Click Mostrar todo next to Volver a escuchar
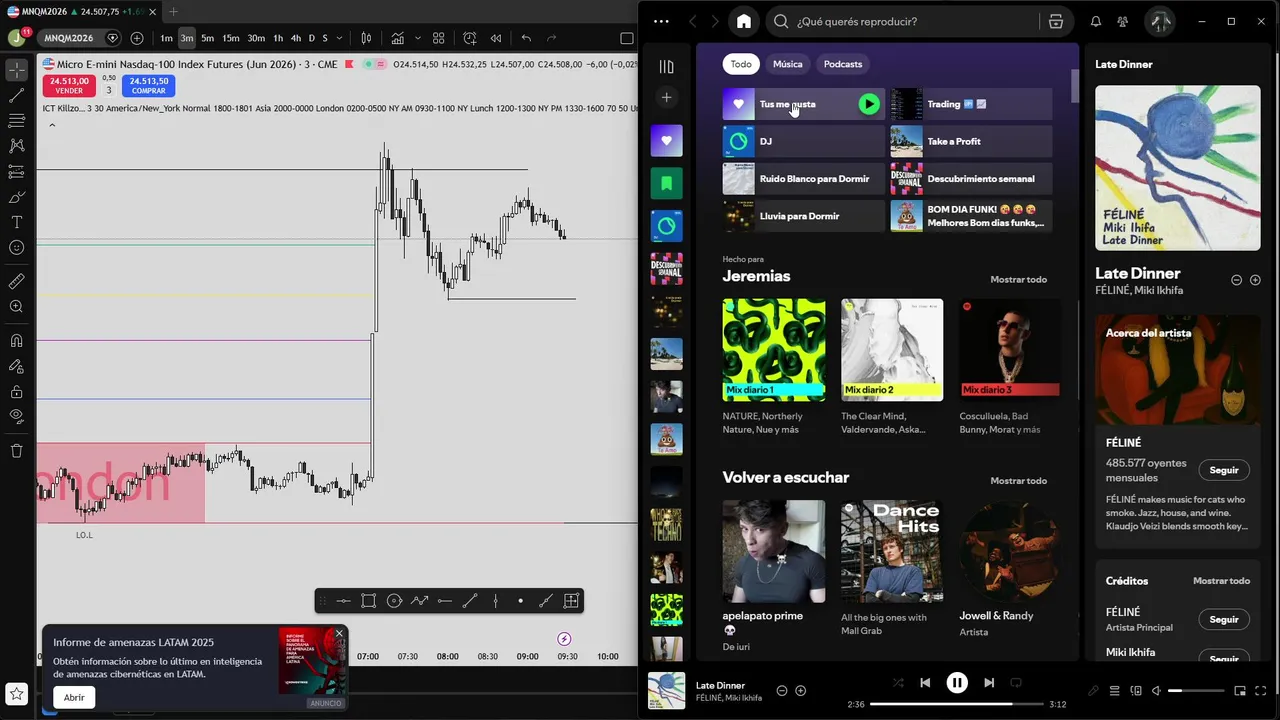The height and width of the screenshot is (720, 1280). coord(1018,480)
